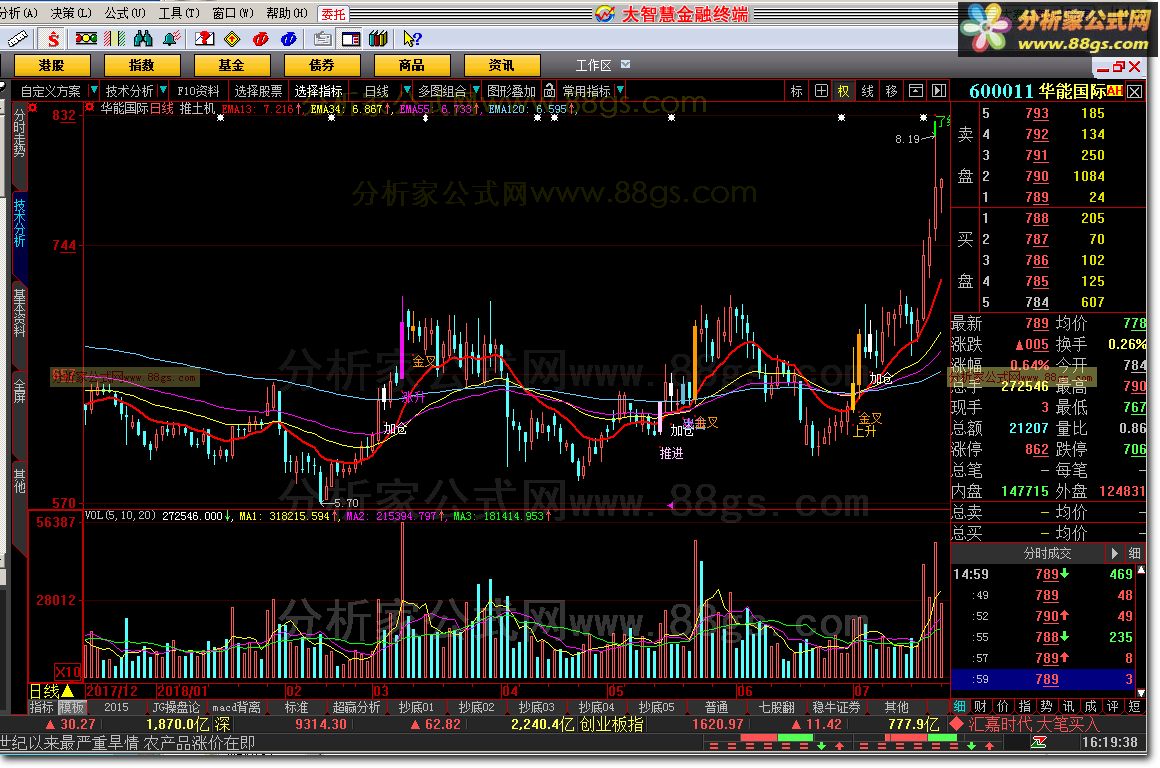Click the collapse panel icon in chart toolbar
1160x768 pixels.
tap(916, 90)
